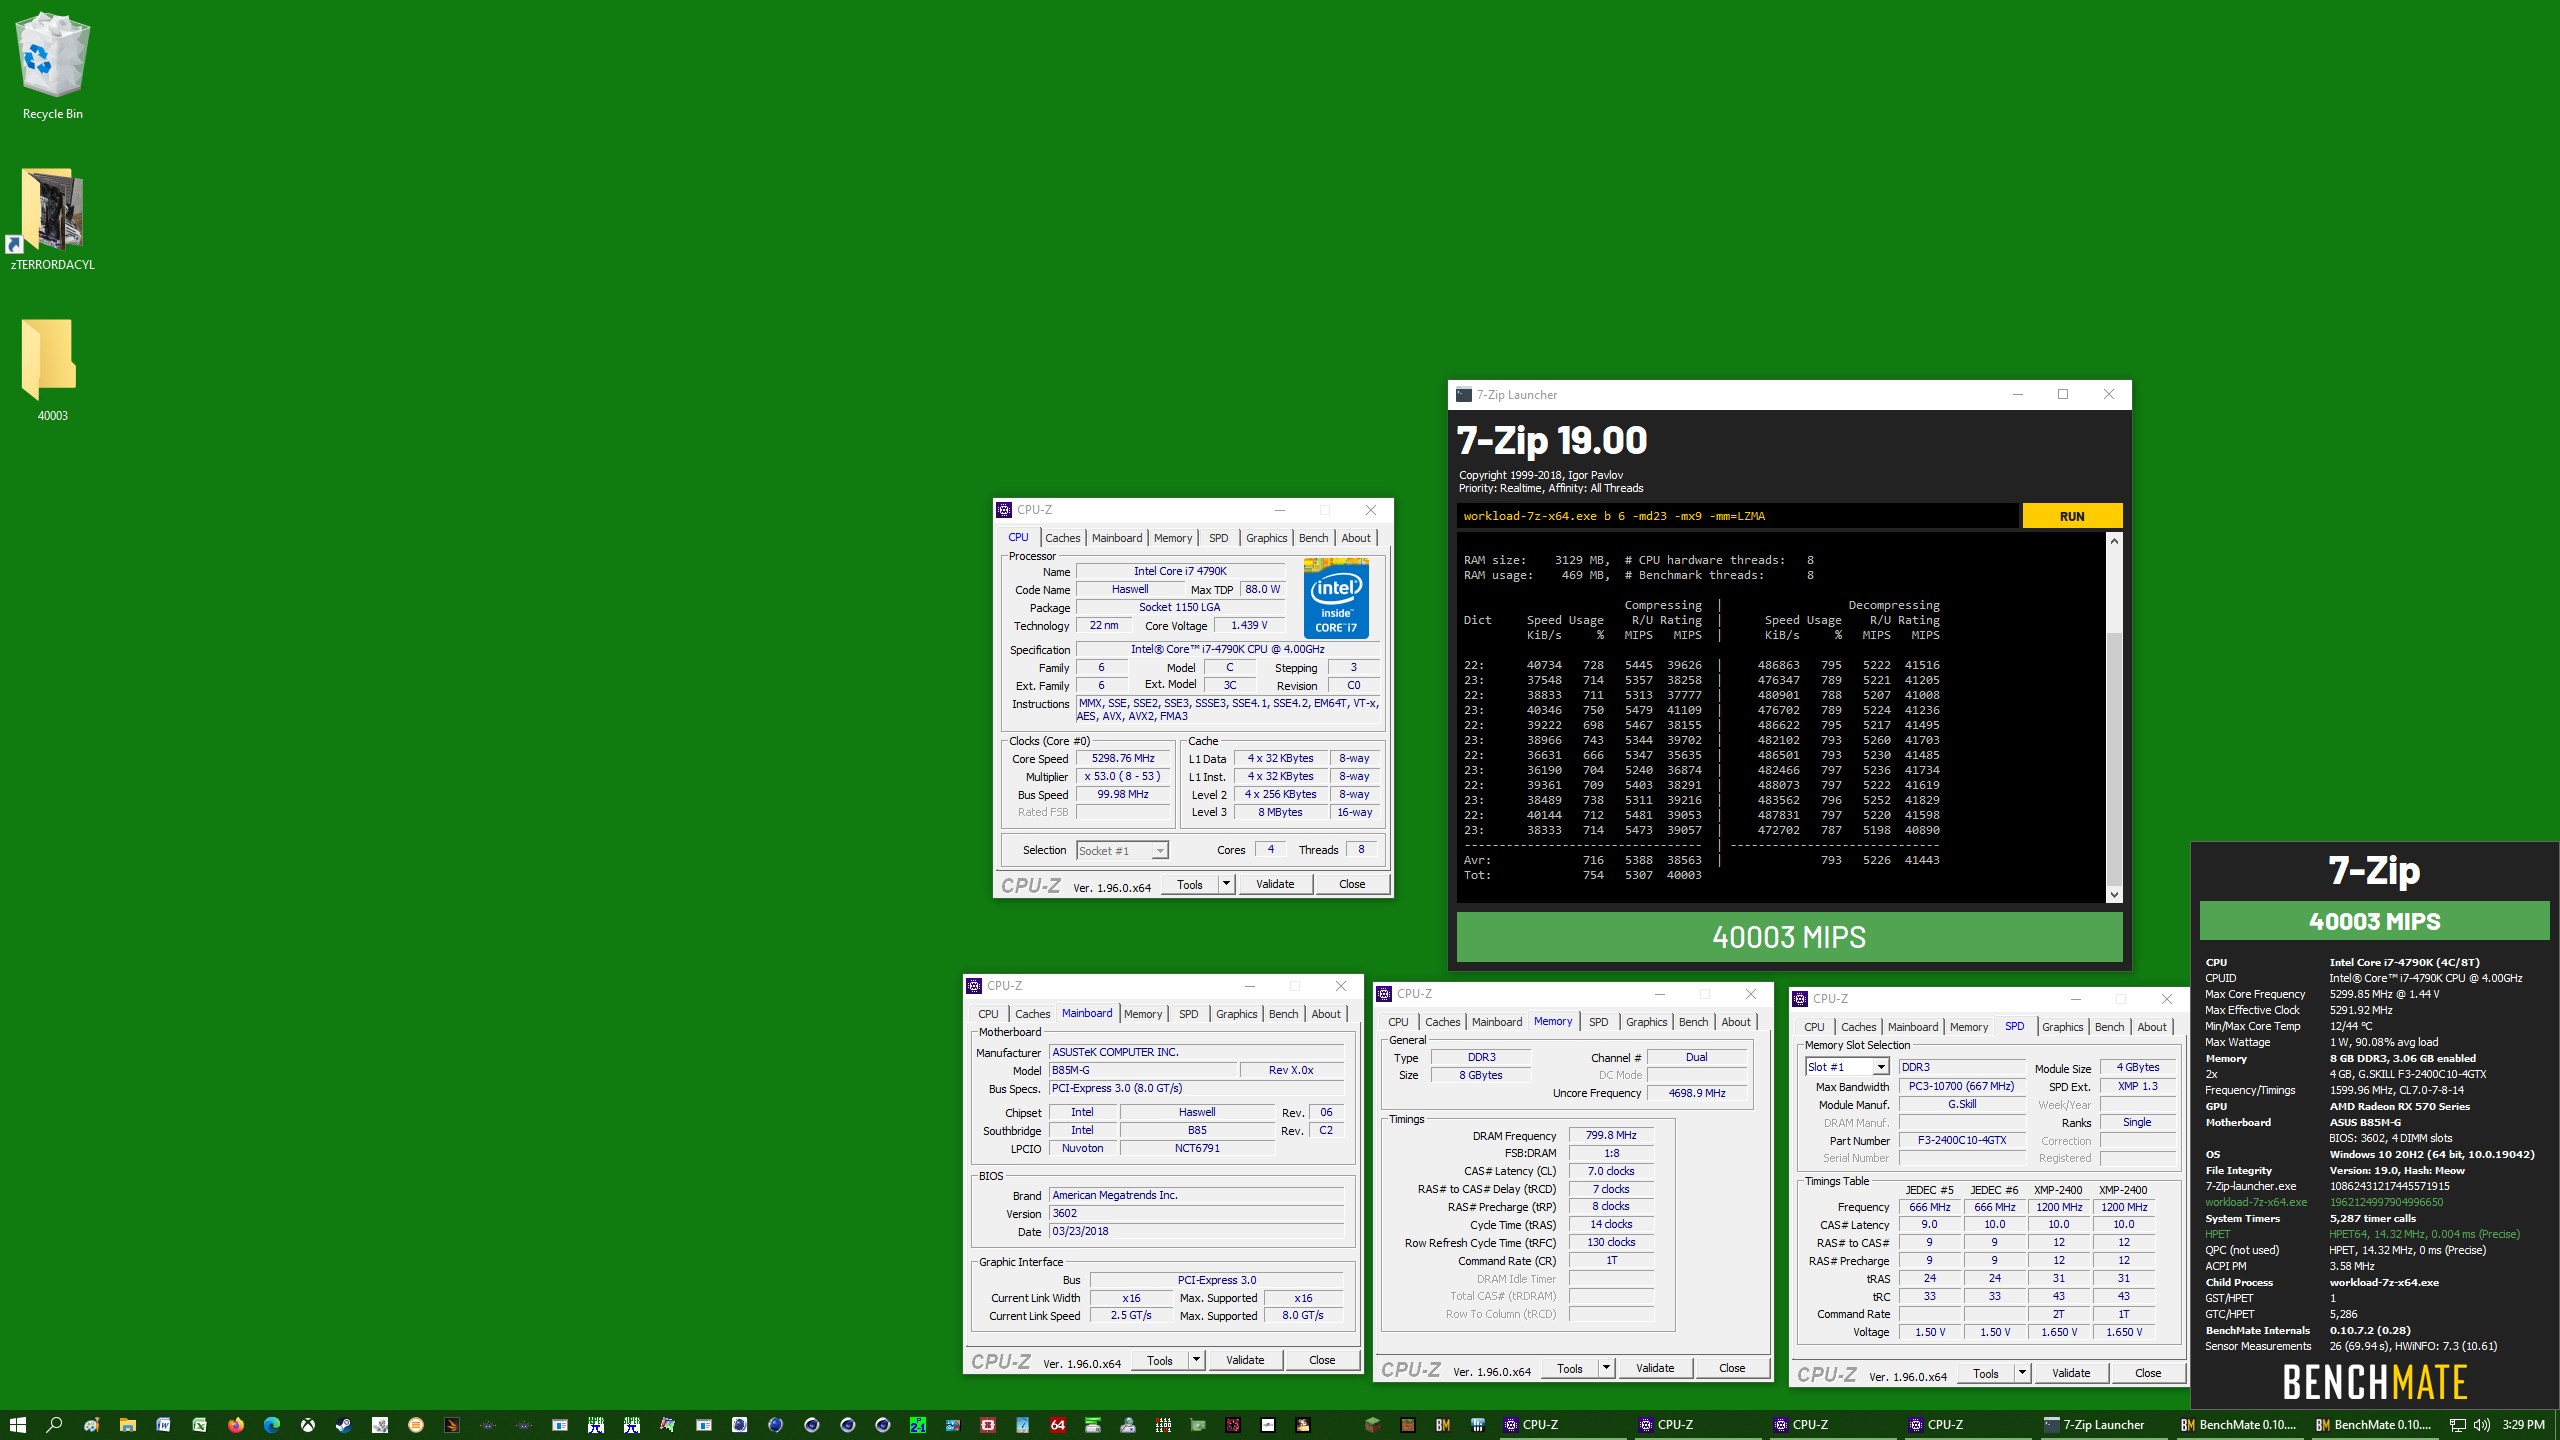Viewport: 2560px width, 1440px height.
Task: Open CPU tab in the Mainboard window
Action: [988, 1014]
